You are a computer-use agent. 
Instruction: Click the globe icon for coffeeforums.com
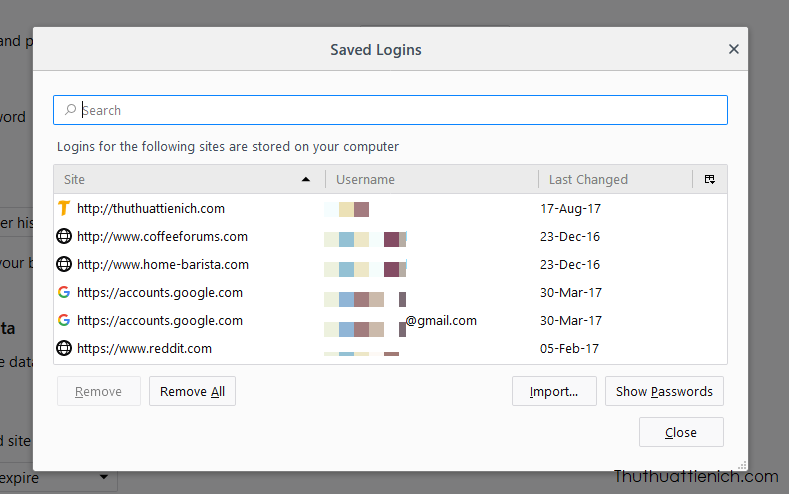pos(64,237)
